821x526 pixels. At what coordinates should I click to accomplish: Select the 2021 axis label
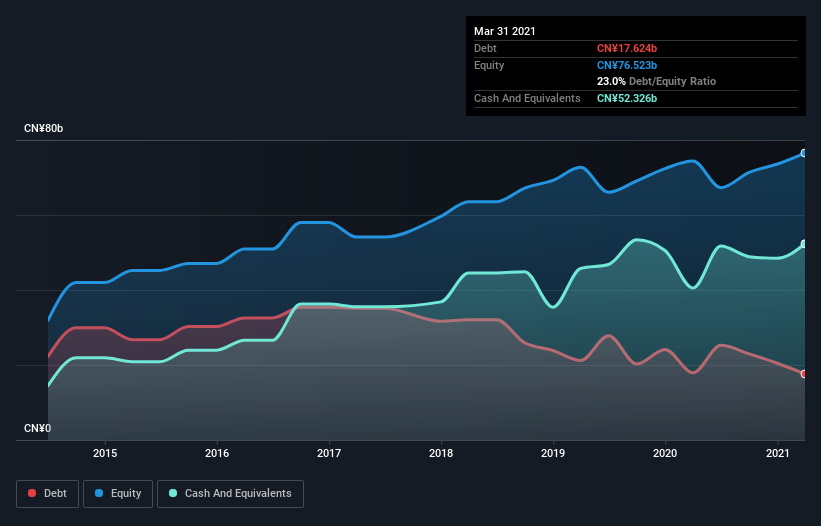coord(778,453)
